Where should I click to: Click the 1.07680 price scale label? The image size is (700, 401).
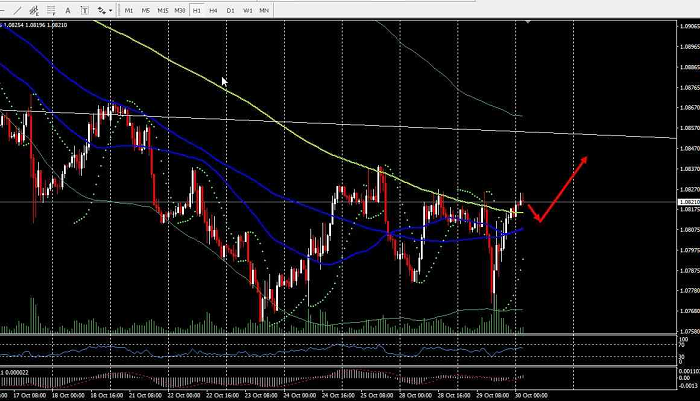pos(689,311)
